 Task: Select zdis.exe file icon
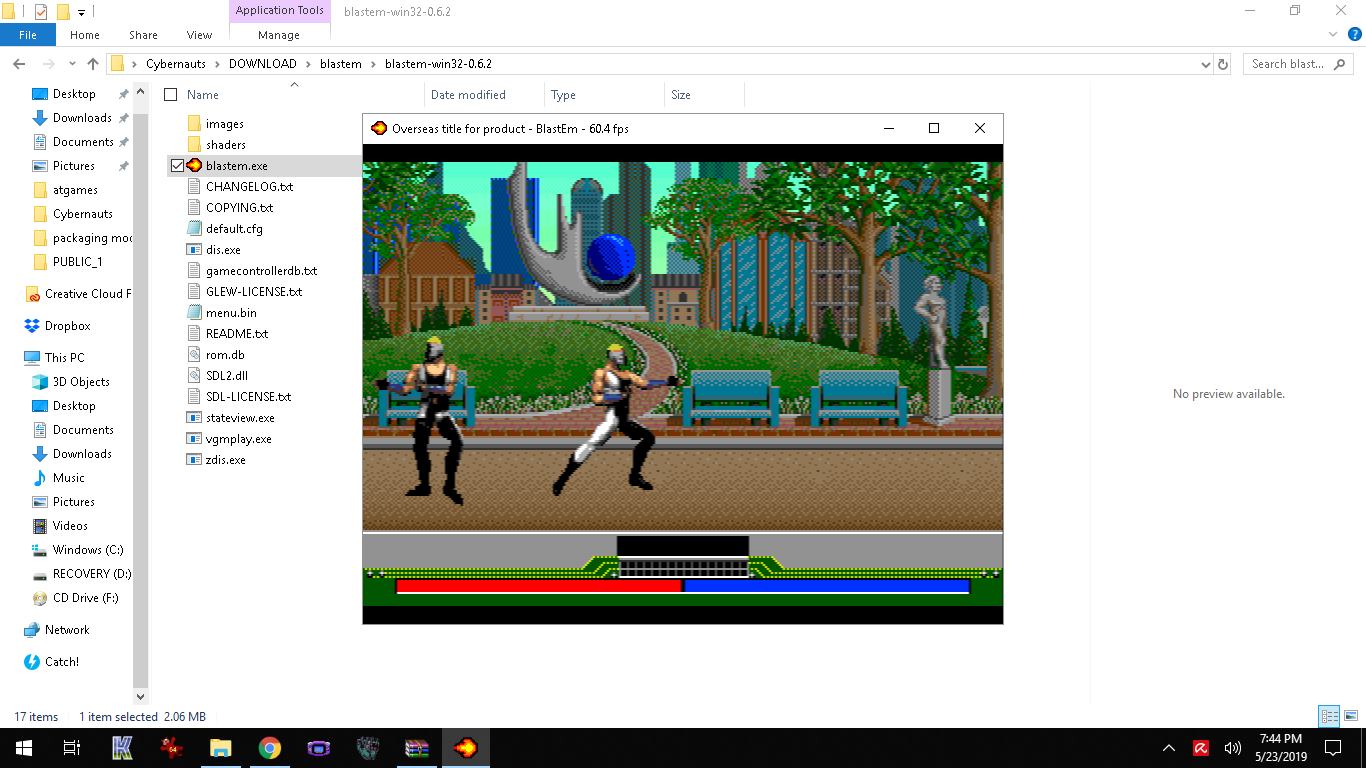tap(194, 460)
